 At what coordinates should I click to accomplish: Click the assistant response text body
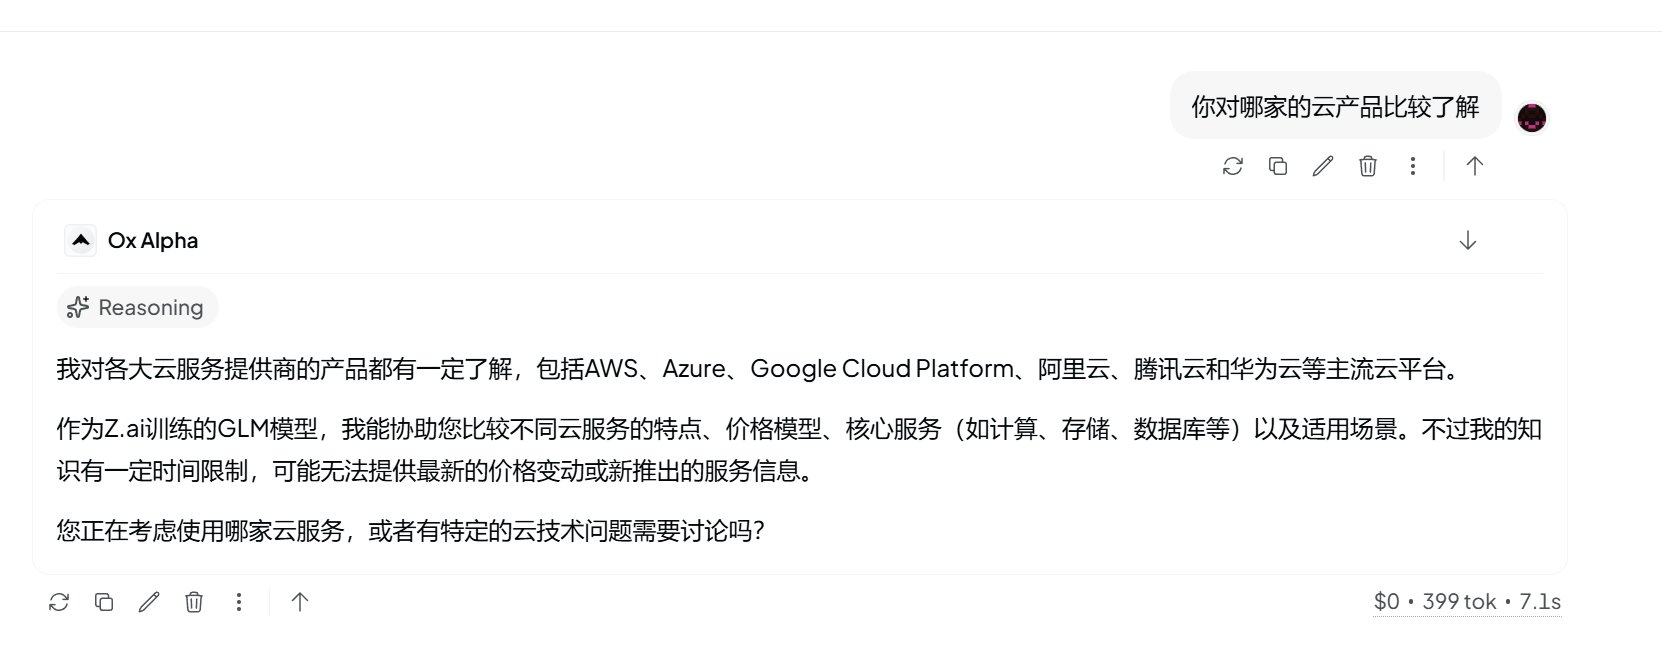pos(799,449)
